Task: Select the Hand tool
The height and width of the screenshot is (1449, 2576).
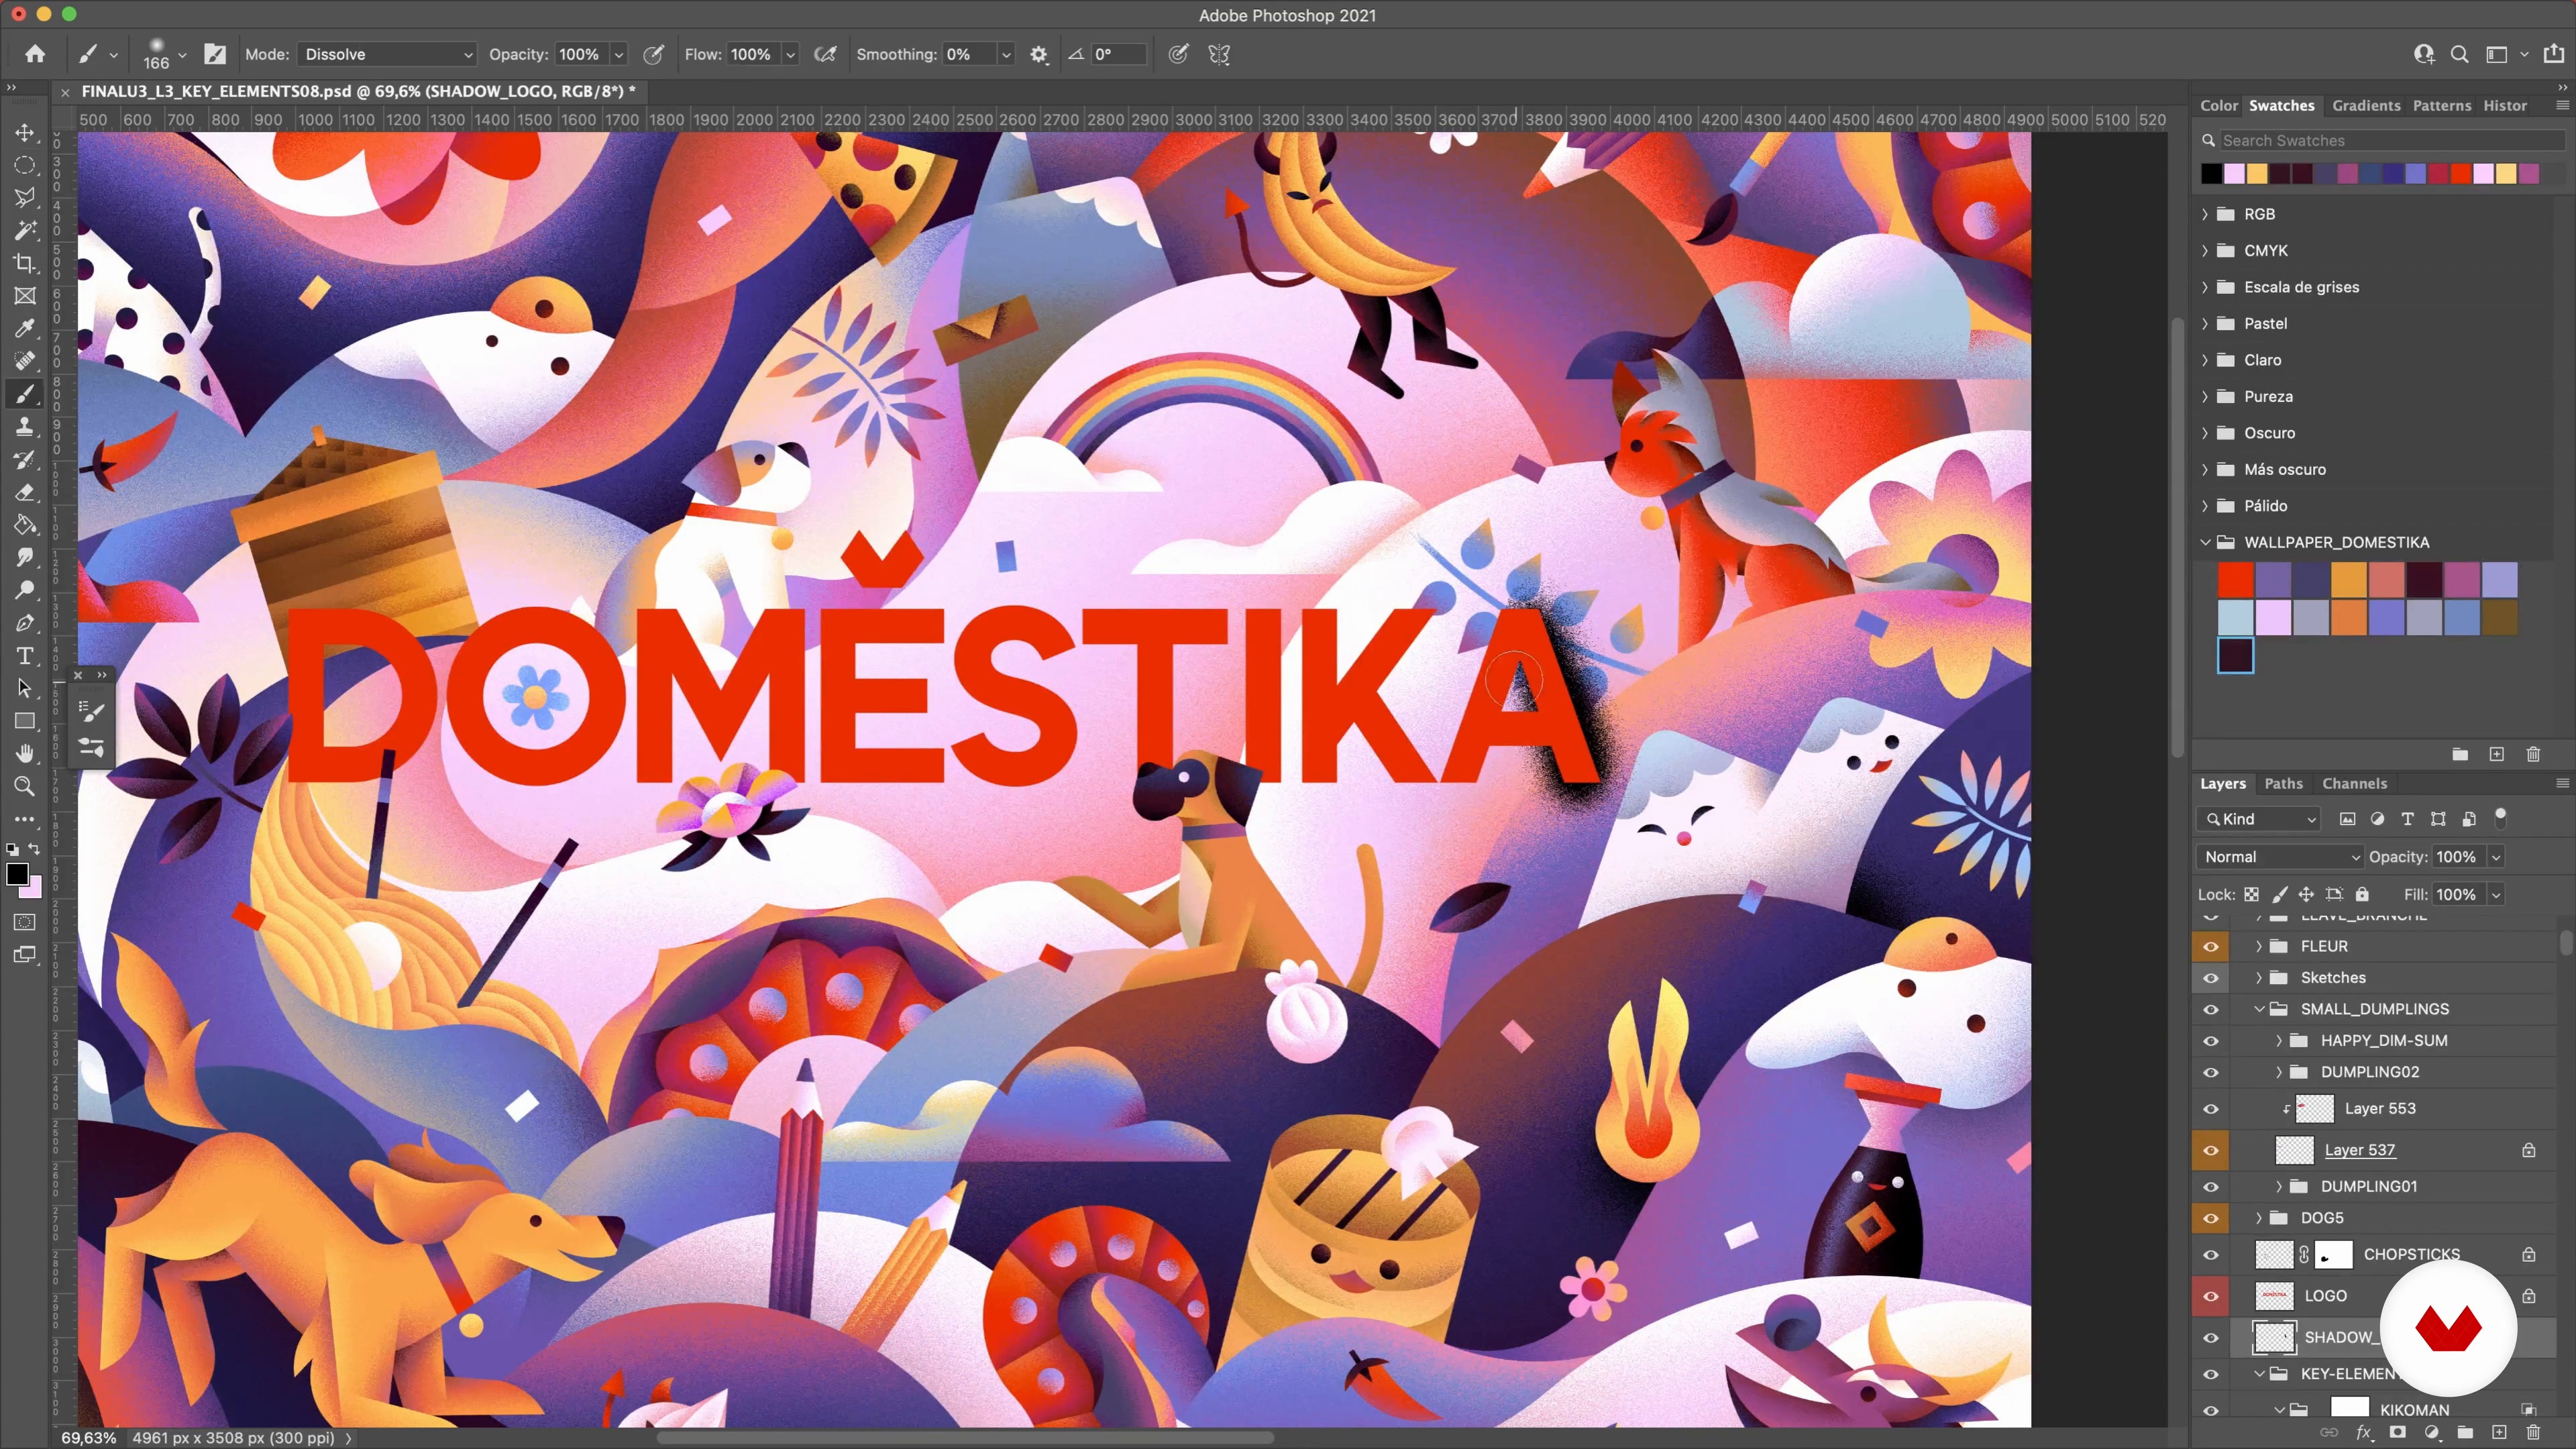Action: tap(25, 753)
